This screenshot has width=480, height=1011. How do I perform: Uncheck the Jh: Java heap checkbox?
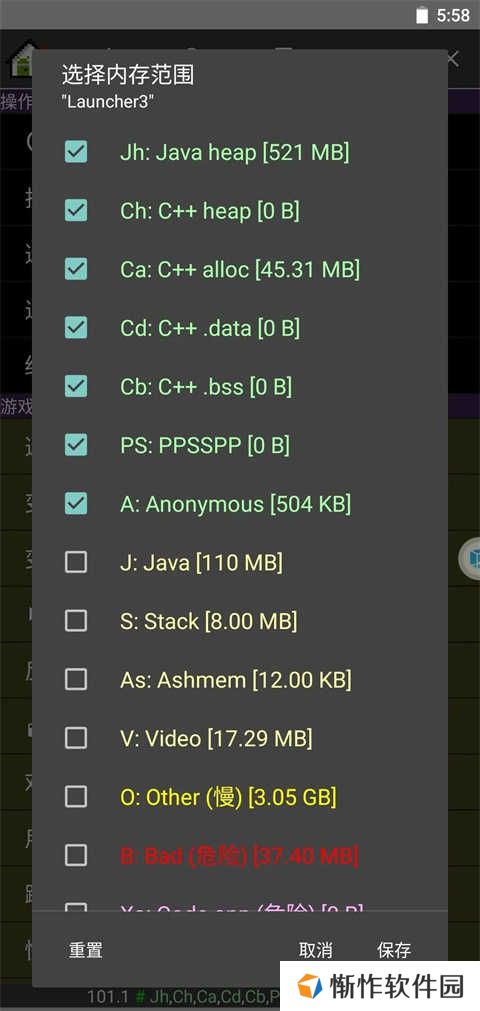pyautogui.click(x=76, y=153)
